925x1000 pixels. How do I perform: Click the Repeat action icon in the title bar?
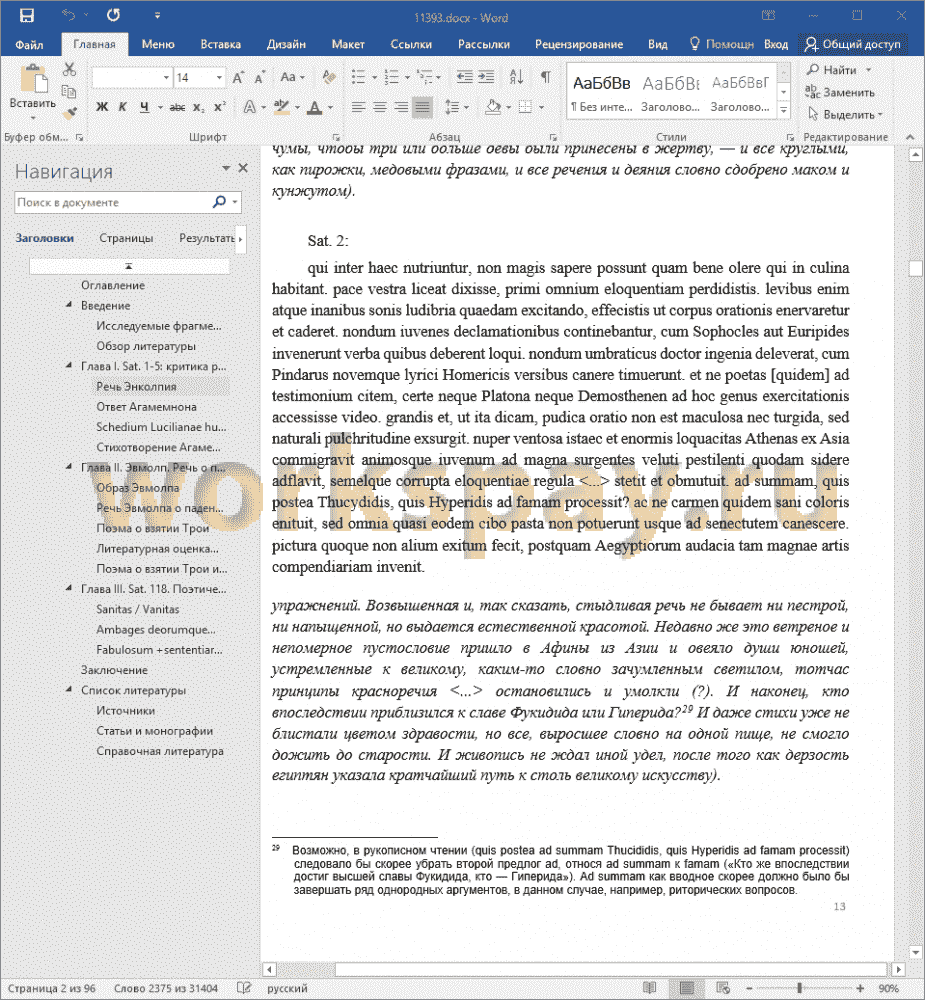coord(114,15)
